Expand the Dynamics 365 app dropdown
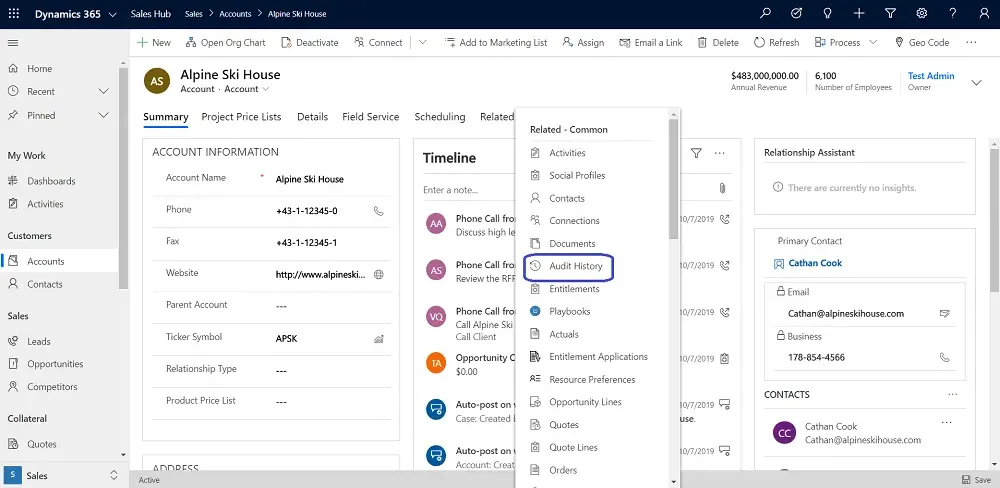 (112, 14)
